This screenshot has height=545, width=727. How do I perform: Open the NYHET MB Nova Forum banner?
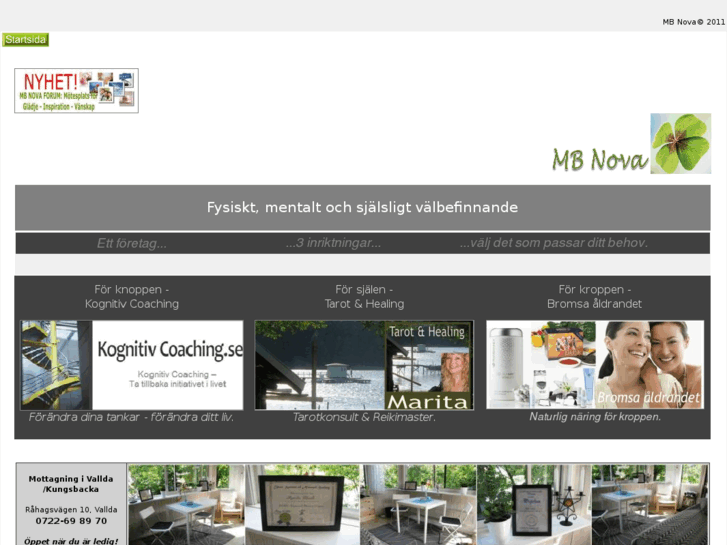coord(77,90)
